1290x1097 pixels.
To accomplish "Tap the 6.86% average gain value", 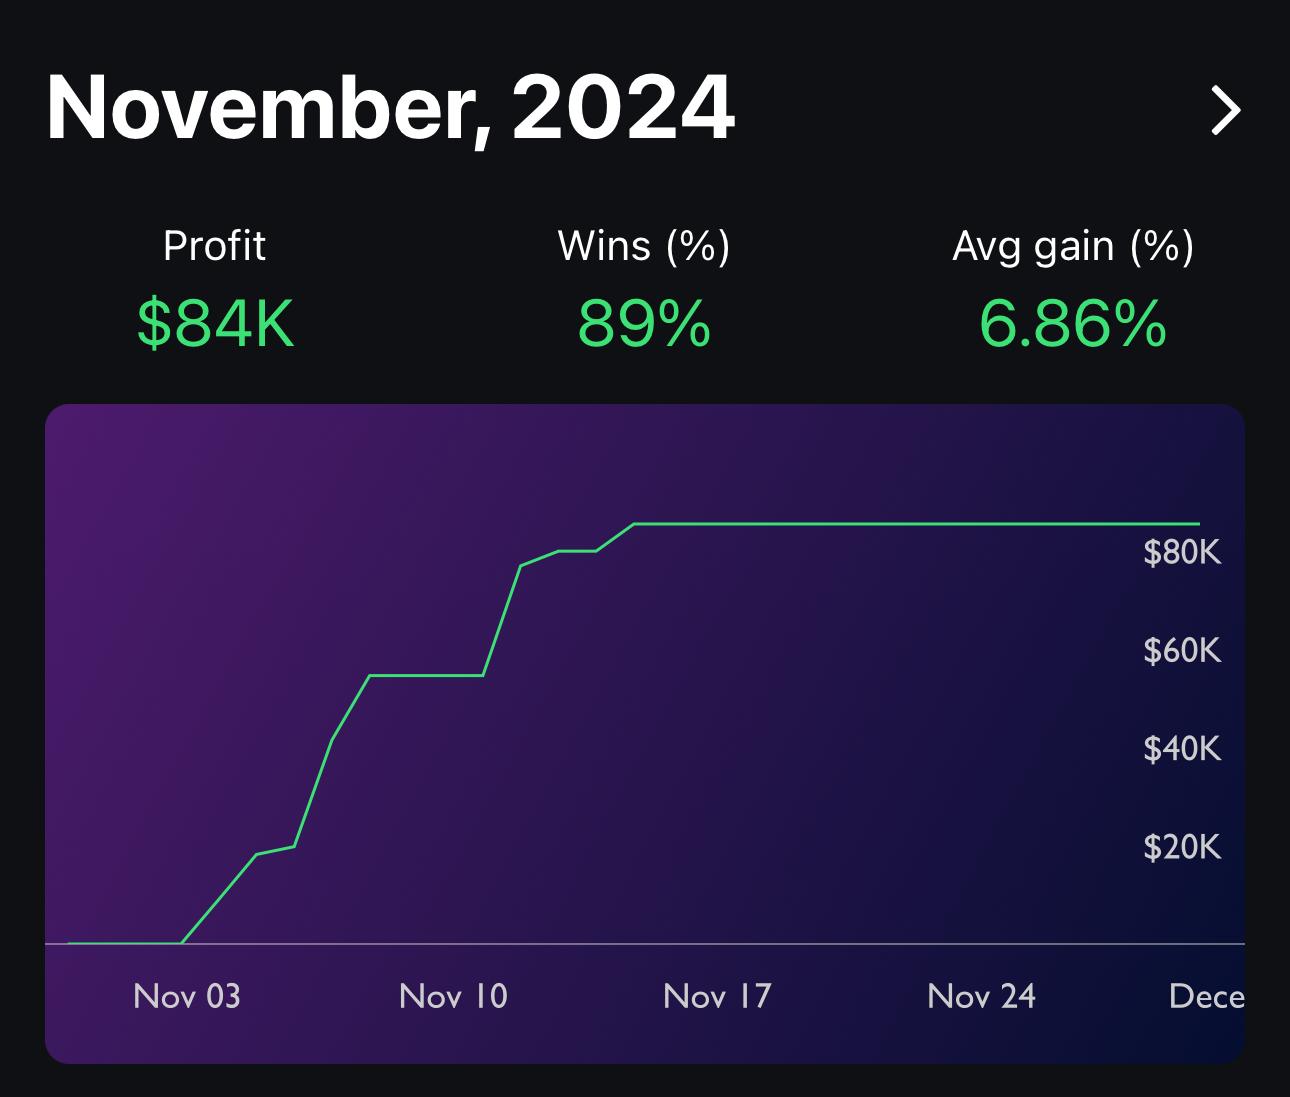I will 1073,323.
